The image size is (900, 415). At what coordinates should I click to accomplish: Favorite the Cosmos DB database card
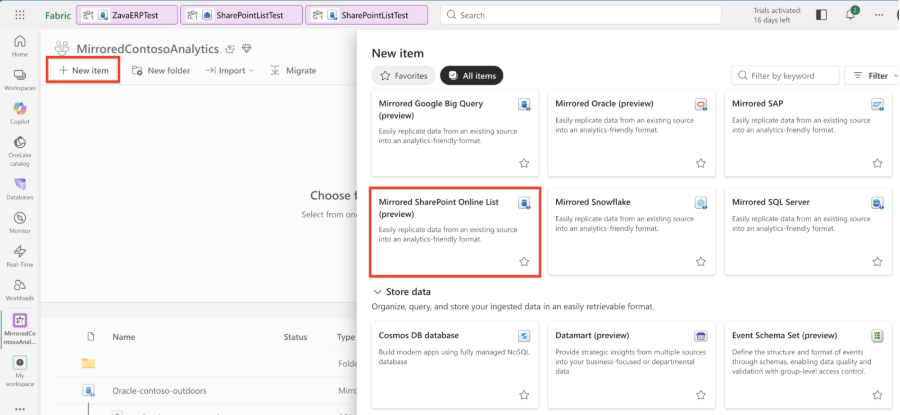[x=524, y=394]
